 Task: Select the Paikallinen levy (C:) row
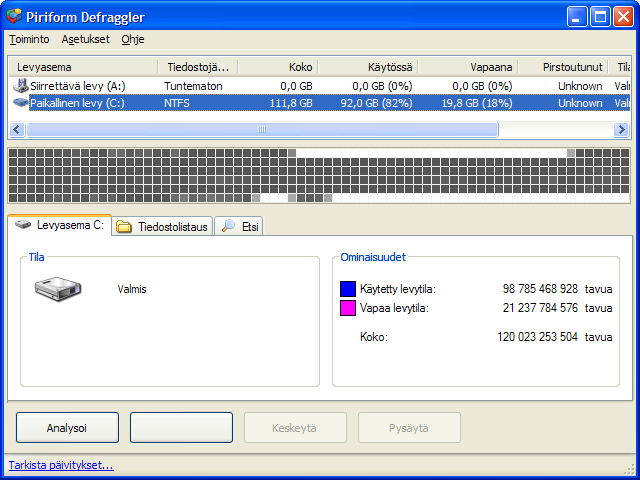click(x=320, y=102)
